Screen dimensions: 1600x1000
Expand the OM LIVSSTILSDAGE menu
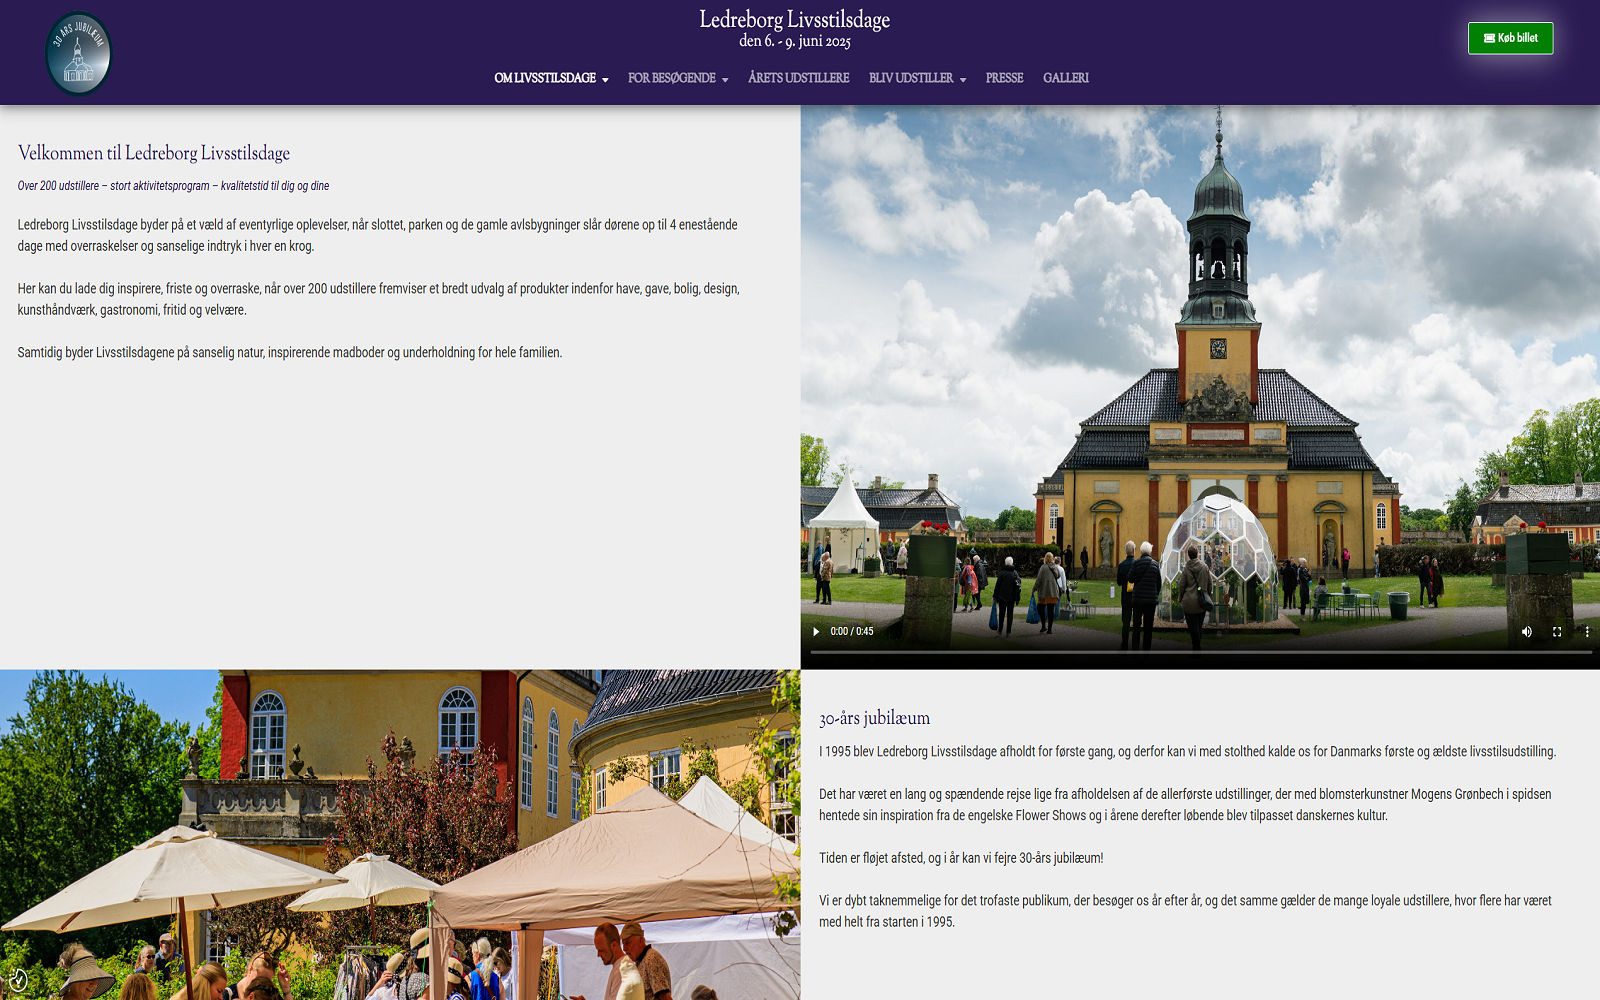551,78
